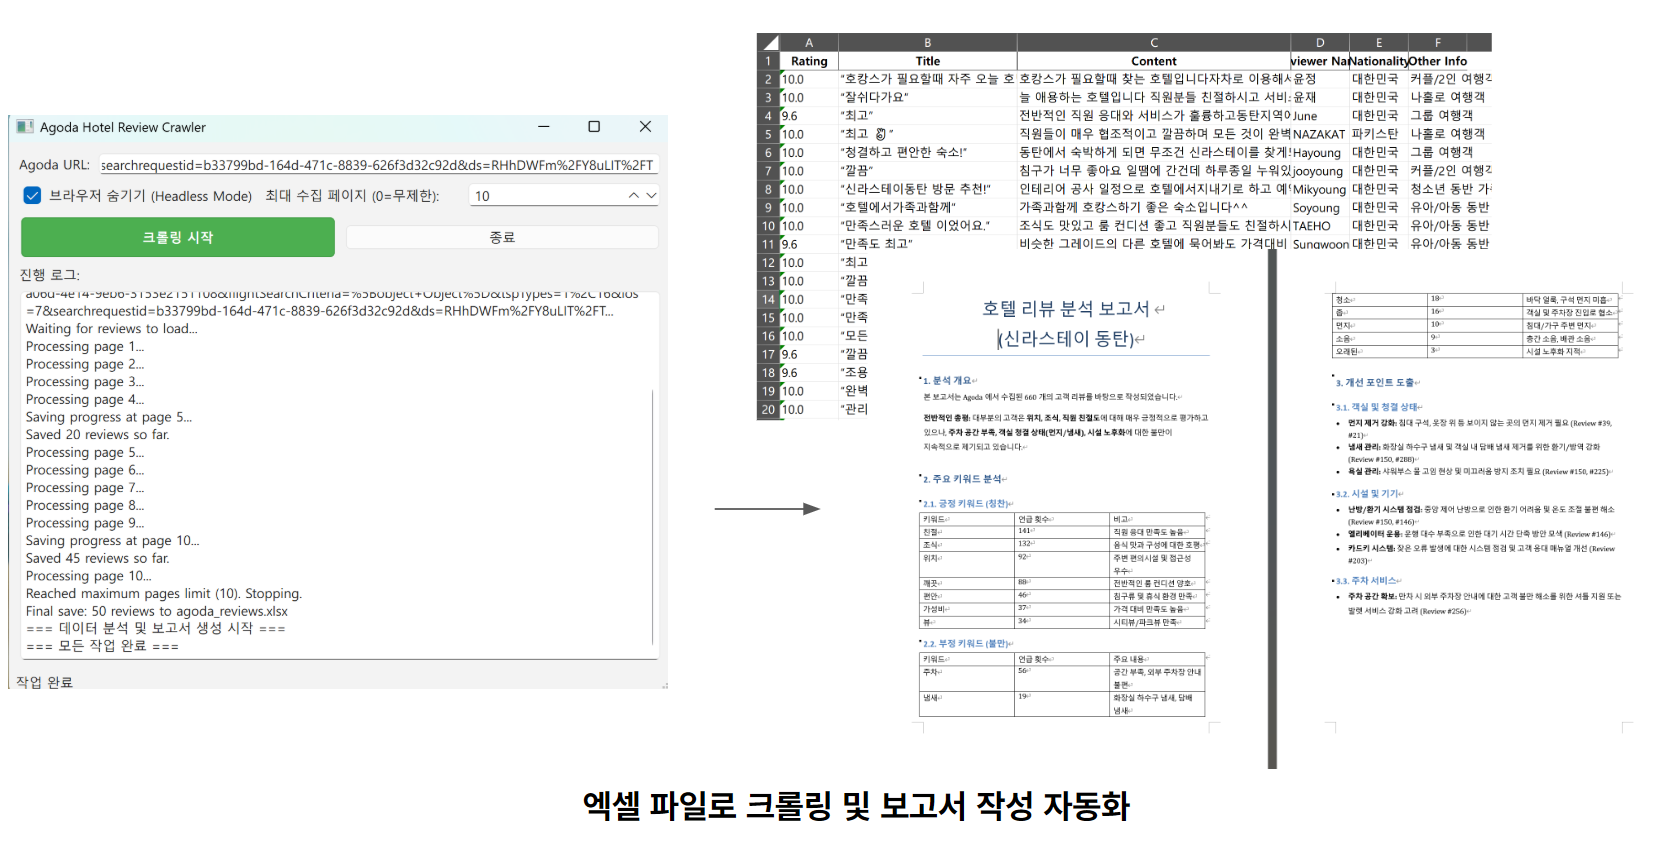Click the window resize grip at bottom-right corner

click(663, 685)
